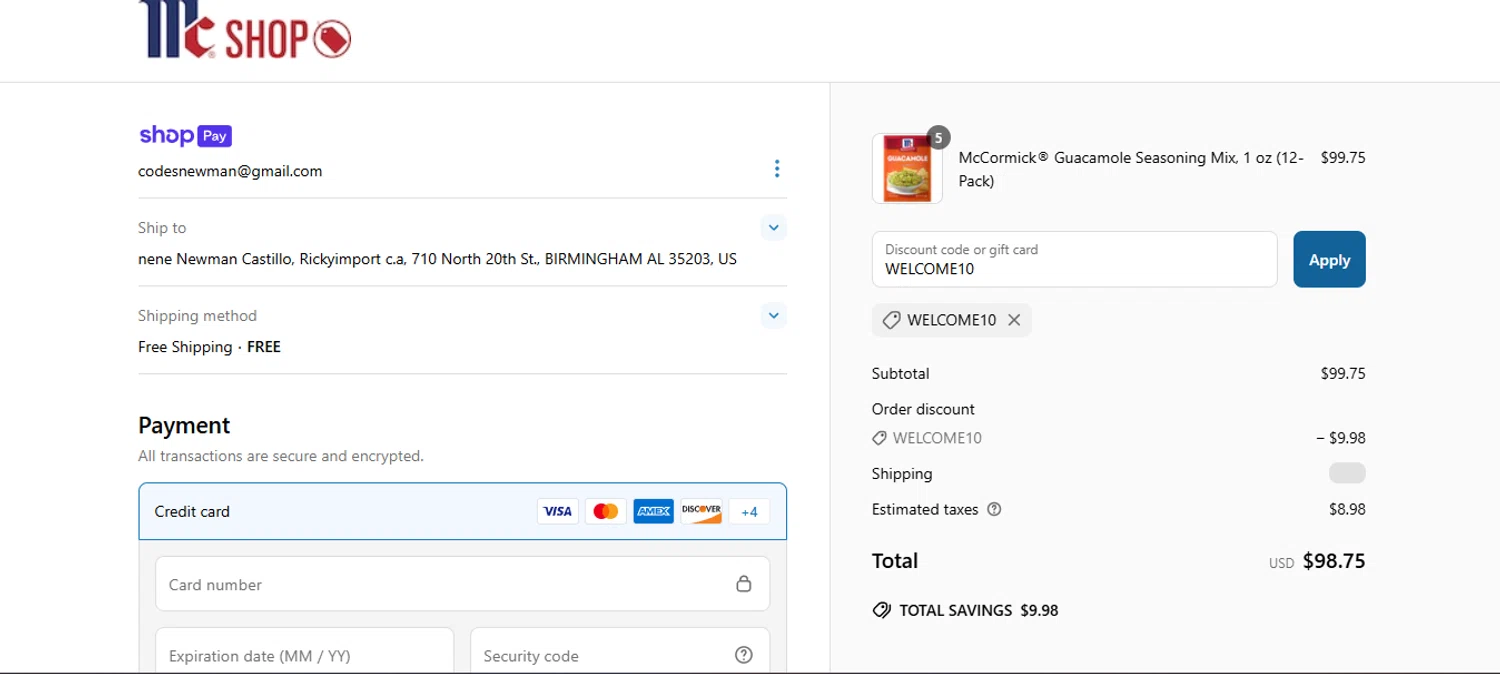
Task: Click the Discover card icon
Action: (701, 511)
